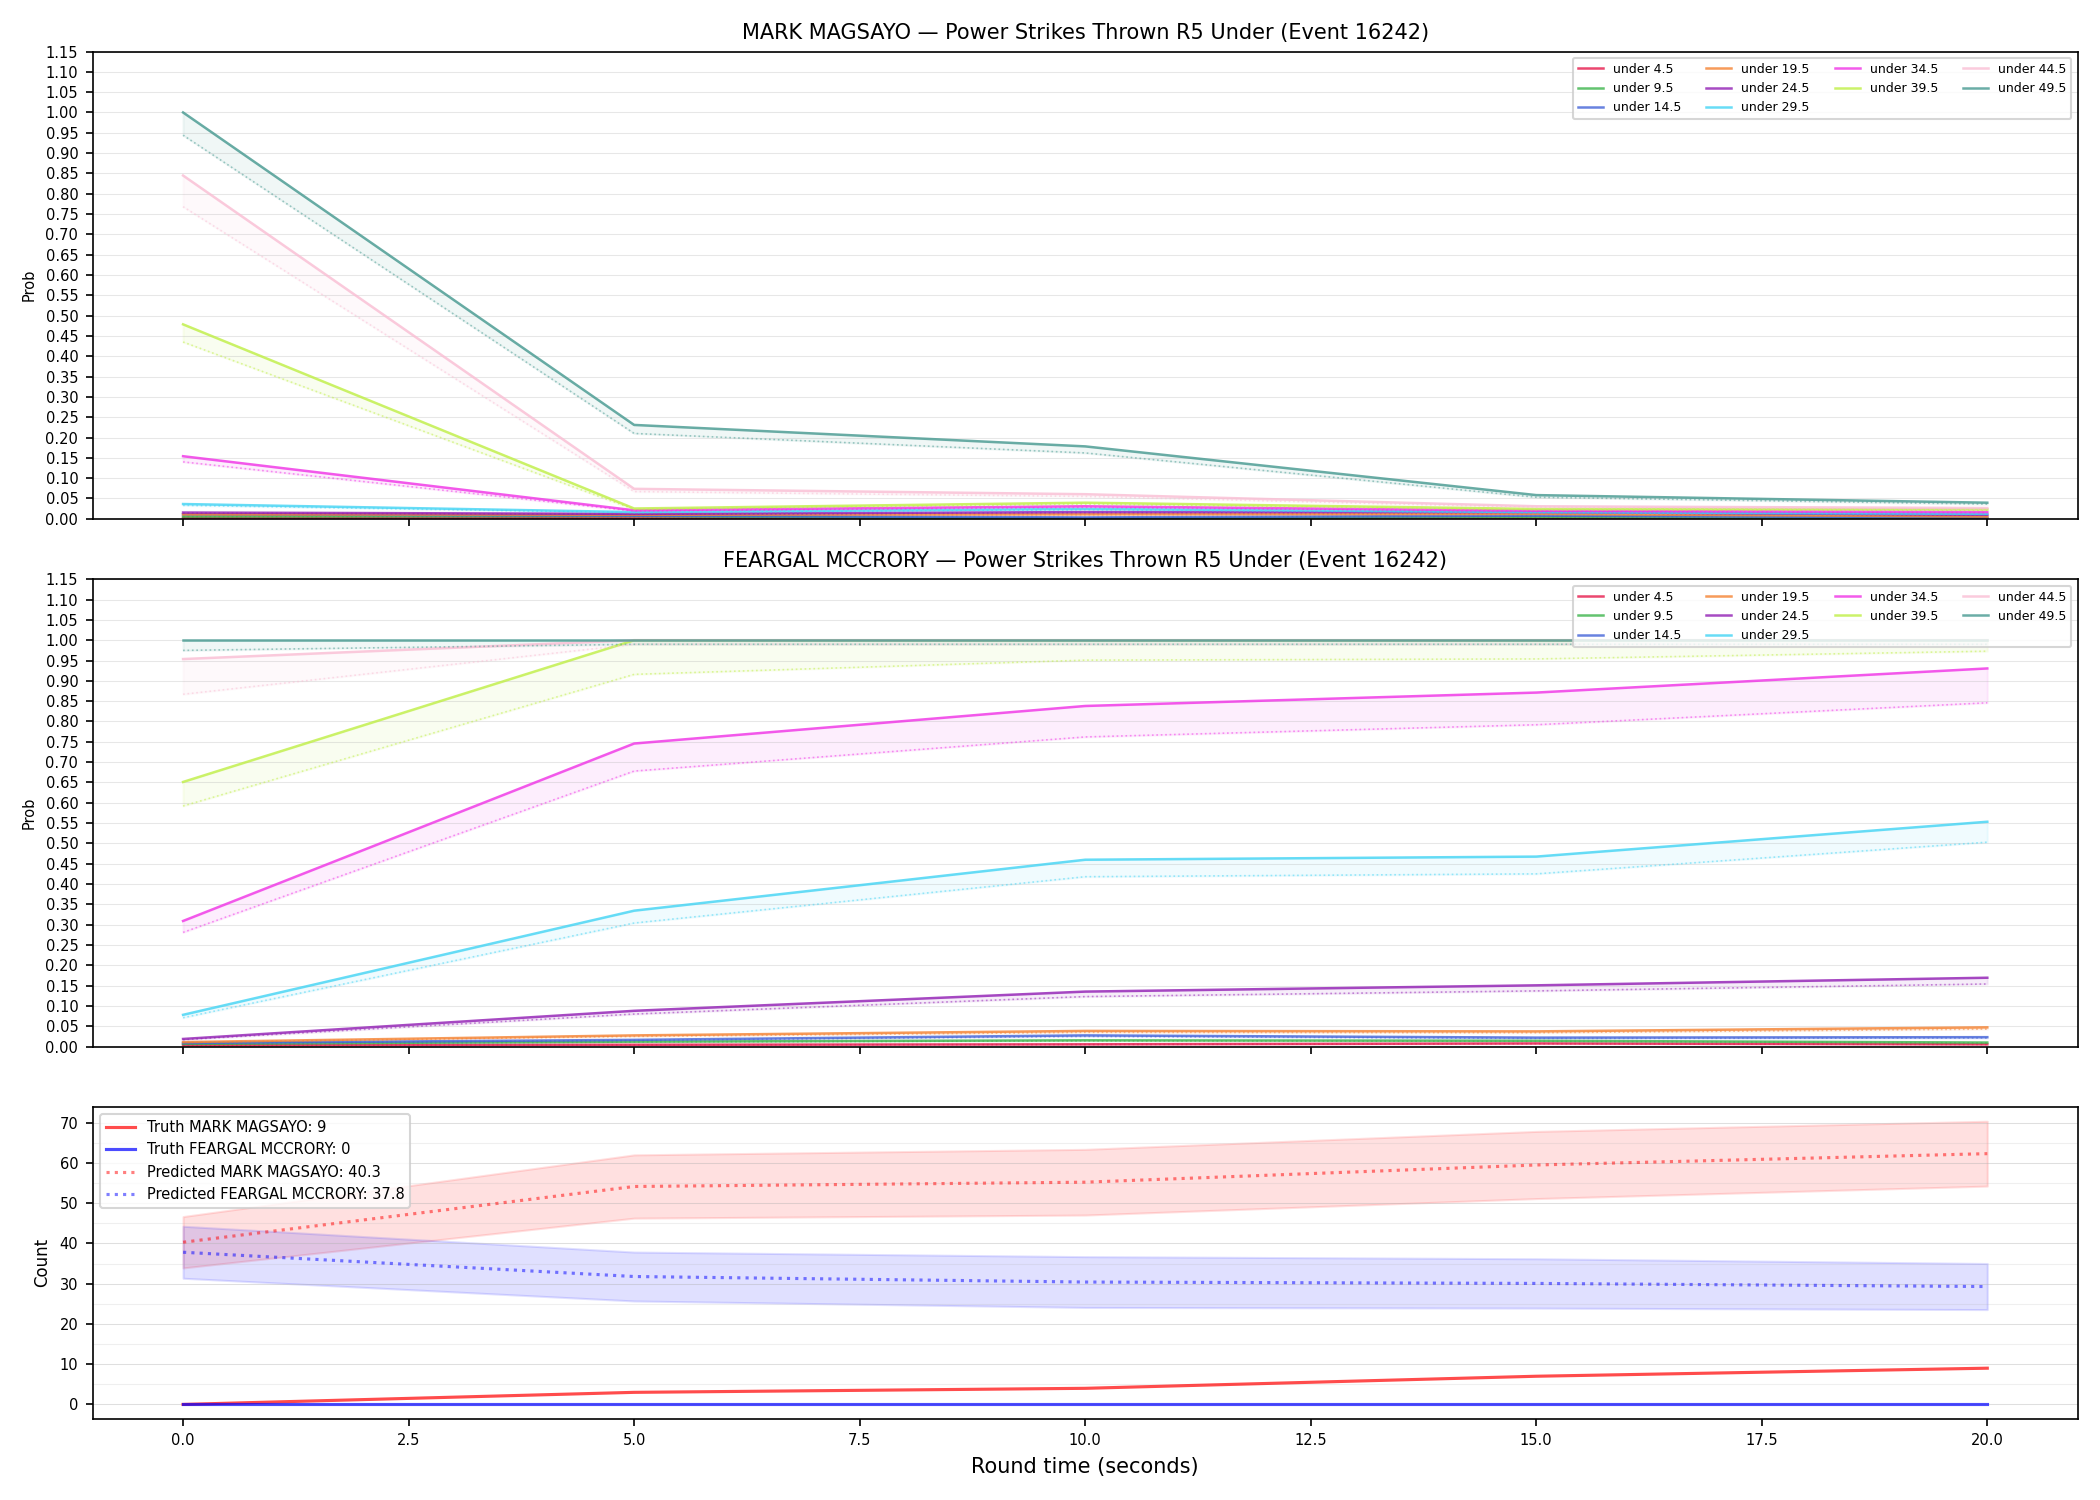The height and width of the screenshot is (1500, 2100).
Task: Select the "50" tick on the Count axis
Action: pos(69,1203)
